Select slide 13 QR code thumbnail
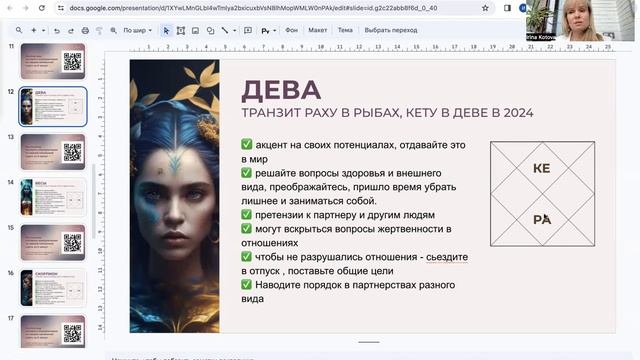Image resolution: width=640 pixels, height=360 pixels. pos(53,152)
